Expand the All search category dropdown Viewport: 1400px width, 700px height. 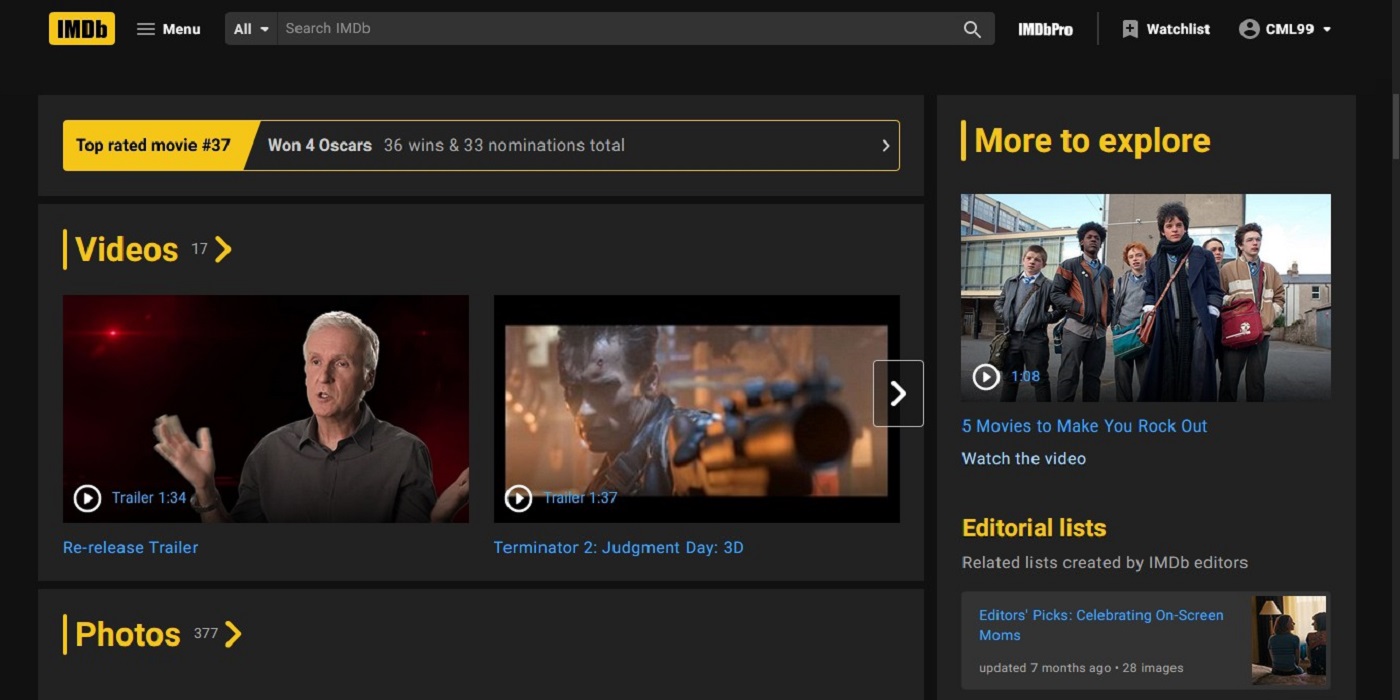(251, 29)
